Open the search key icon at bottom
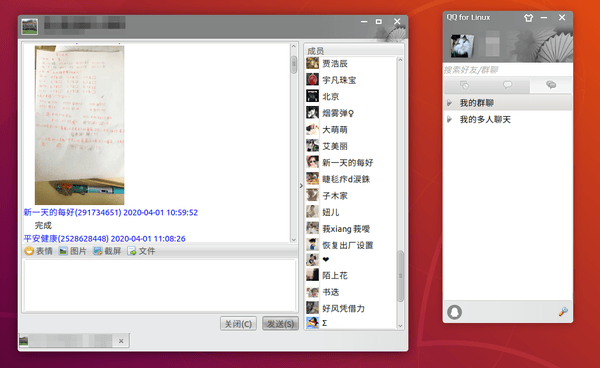 point(563,312)
